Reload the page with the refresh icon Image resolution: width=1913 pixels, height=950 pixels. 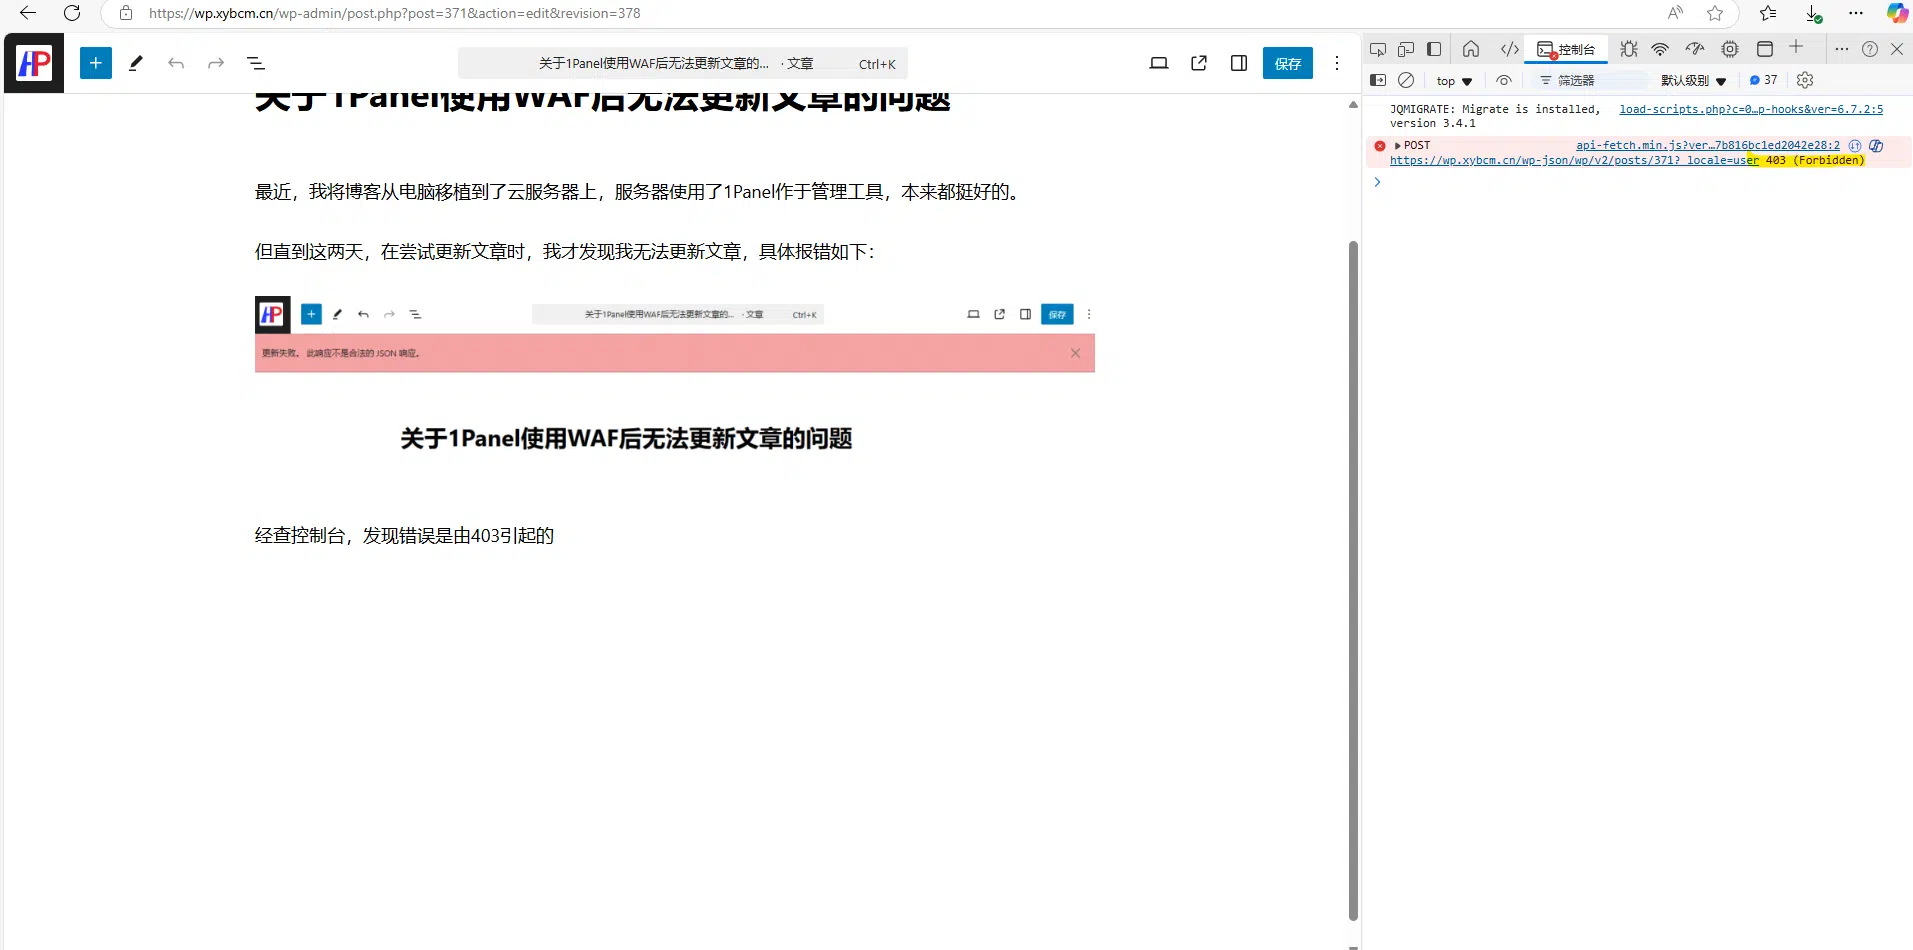(x=72, y=13)
